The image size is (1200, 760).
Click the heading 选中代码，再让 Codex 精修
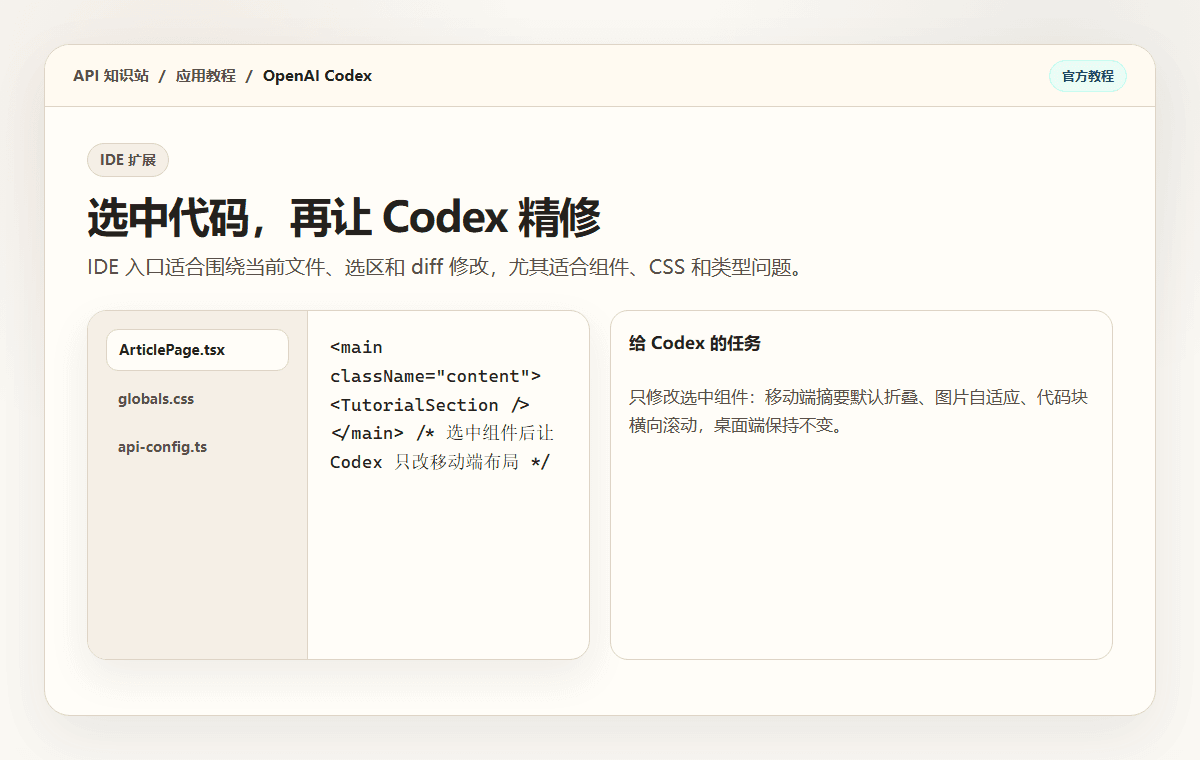(x=345, y=217)
